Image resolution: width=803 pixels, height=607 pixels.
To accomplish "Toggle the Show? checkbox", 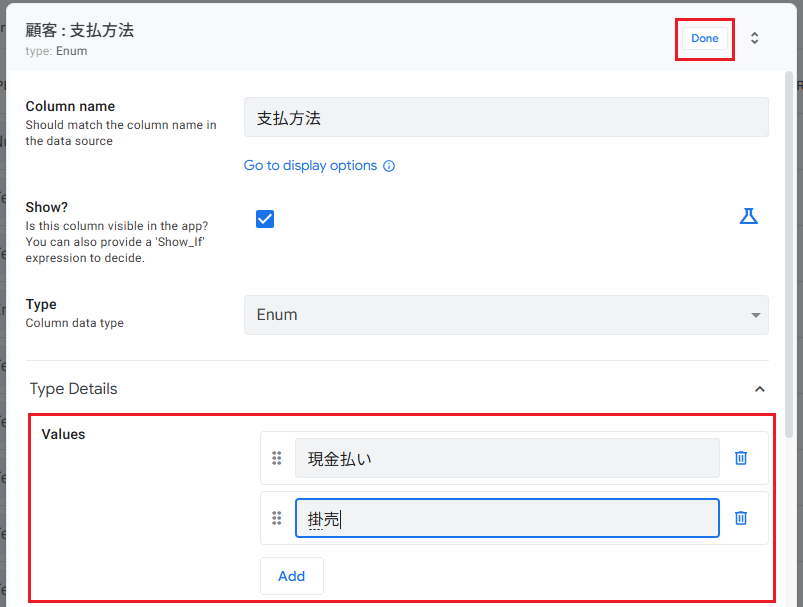I will 265,219.
